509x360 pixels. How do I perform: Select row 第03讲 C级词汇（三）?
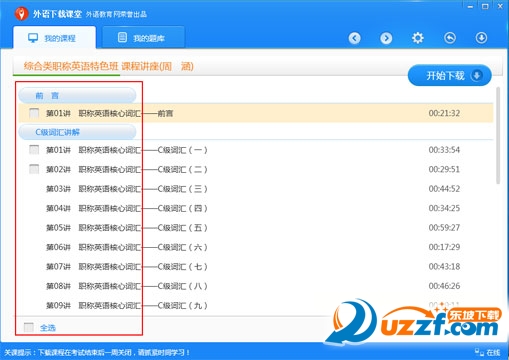pyautogui.click(x=256, y=189)
